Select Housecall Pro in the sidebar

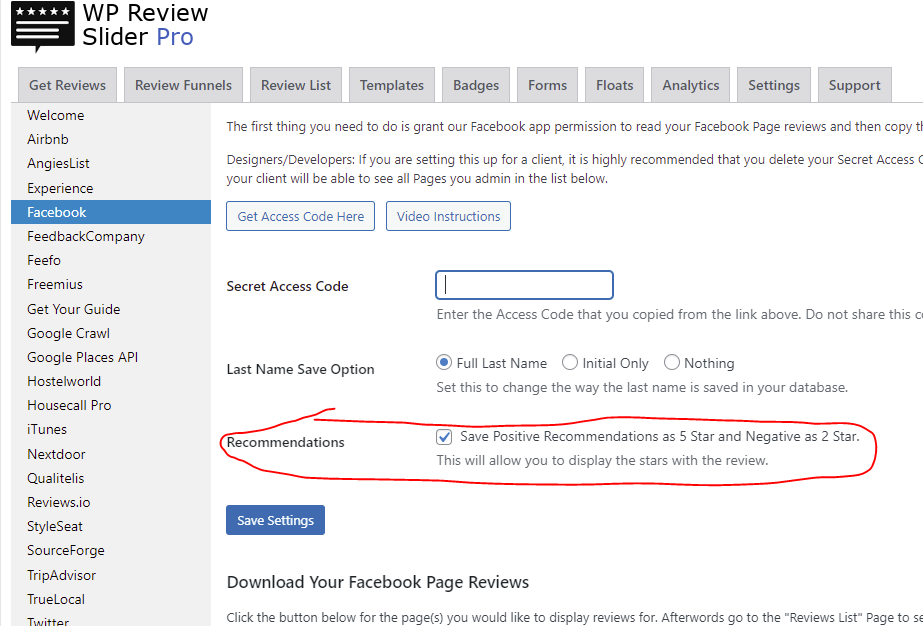coord(111,406)
